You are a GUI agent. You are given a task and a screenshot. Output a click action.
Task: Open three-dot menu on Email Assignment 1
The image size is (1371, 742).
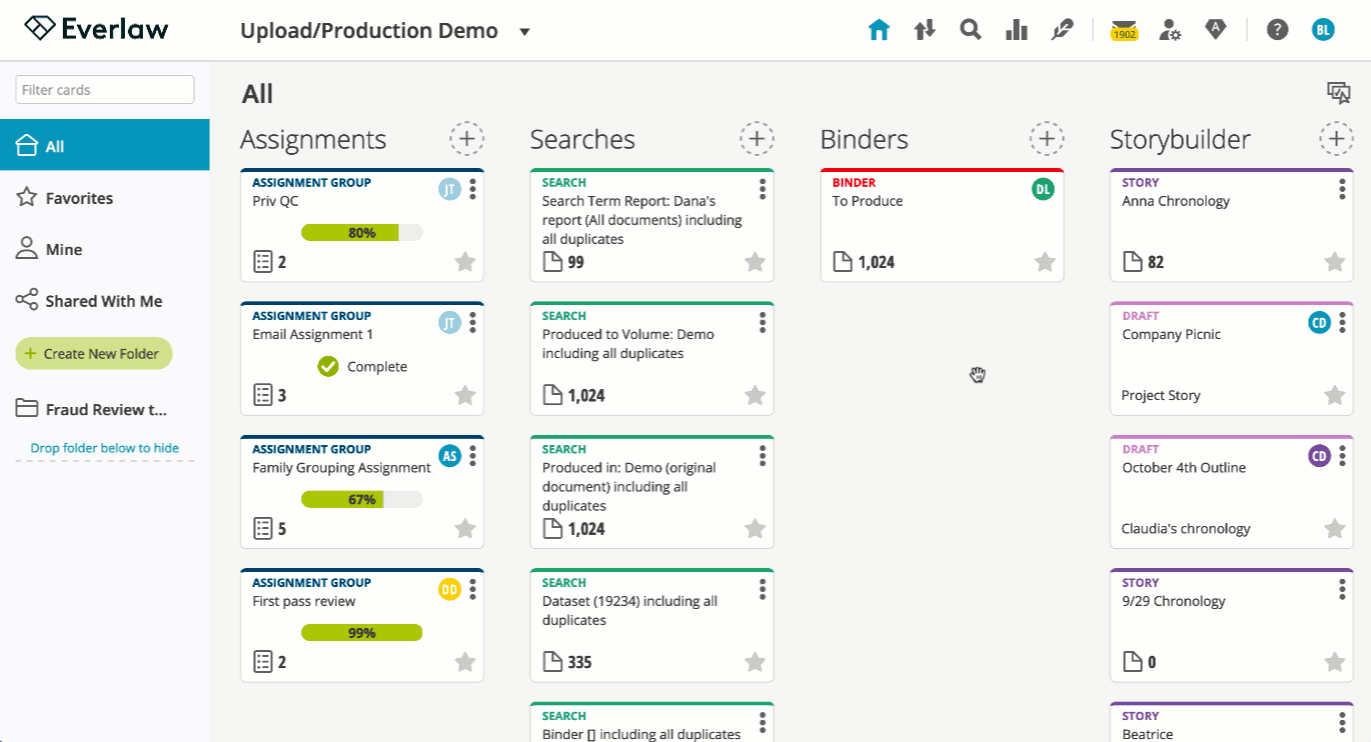click(473, 322)
